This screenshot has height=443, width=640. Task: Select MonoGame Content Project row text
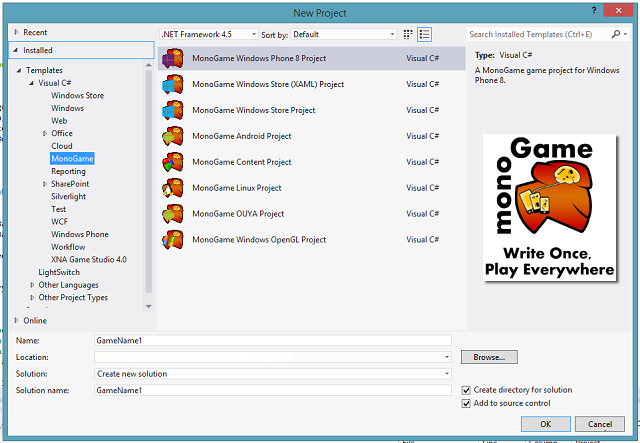(242, 162)
